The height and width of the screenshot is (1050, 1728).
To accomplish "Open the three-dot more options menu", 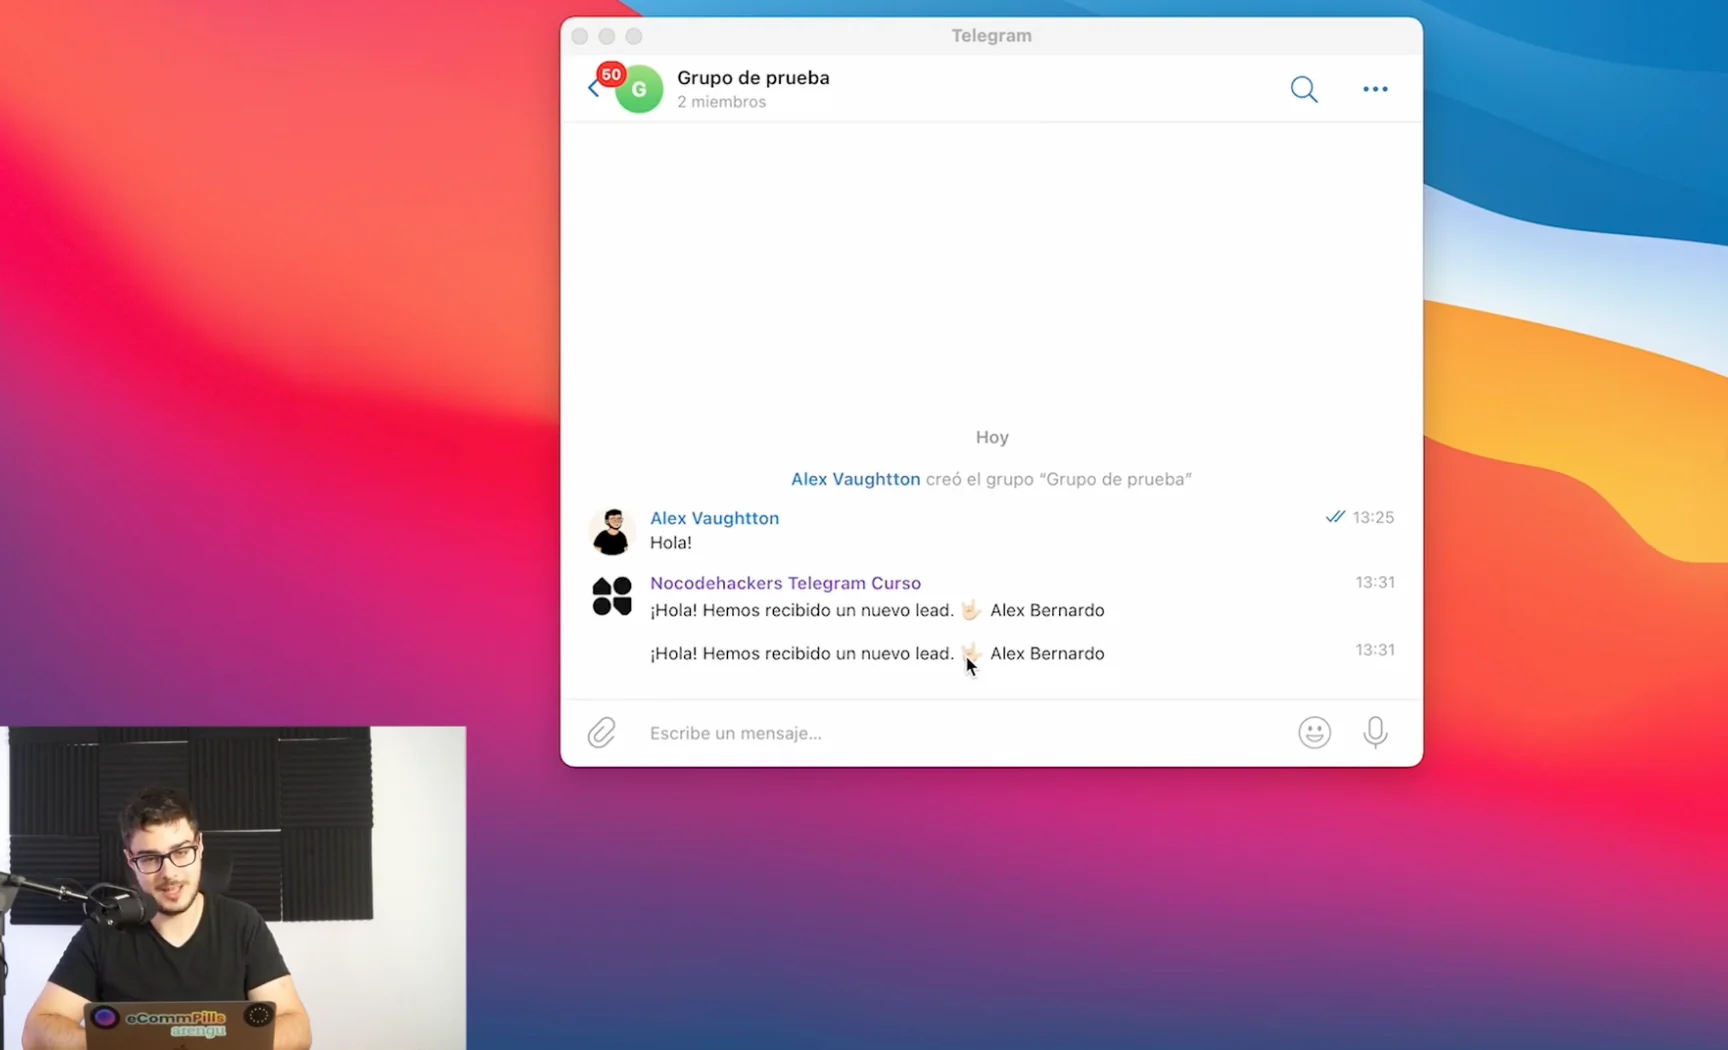I will click(1375, 89).
